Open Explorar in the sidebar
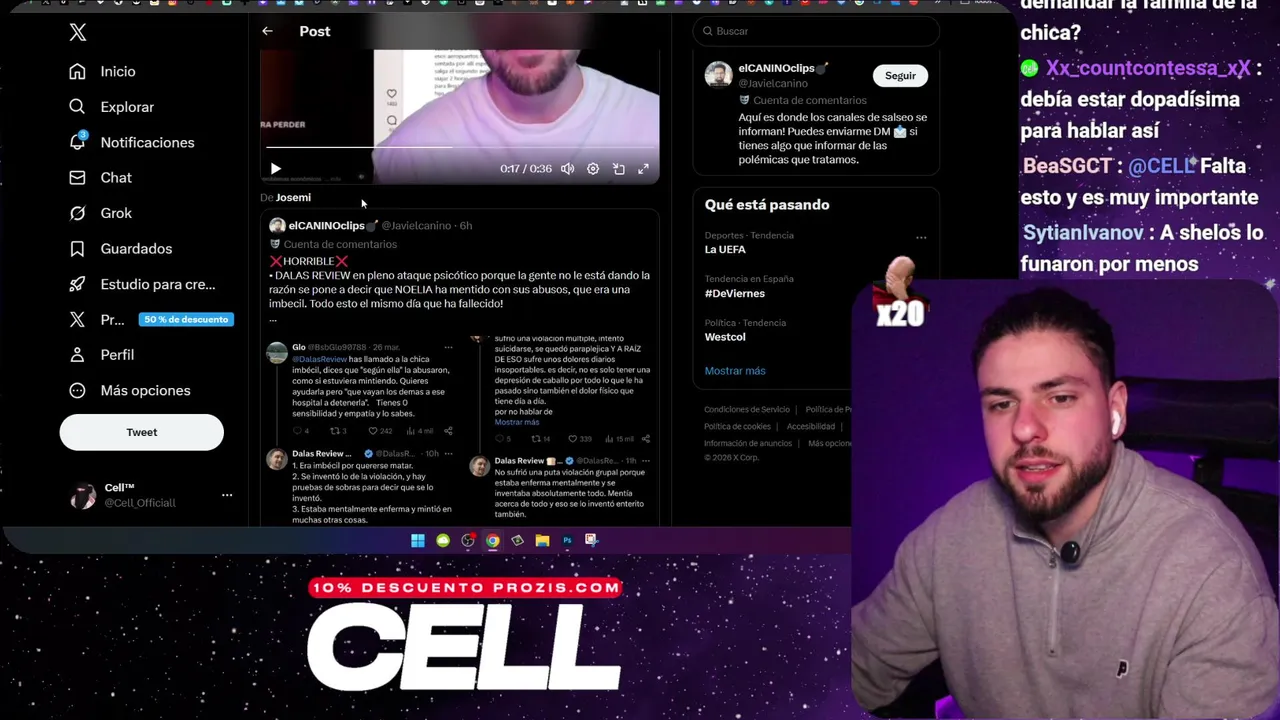This screenshot has height=720, width=1280. (111, 107)
